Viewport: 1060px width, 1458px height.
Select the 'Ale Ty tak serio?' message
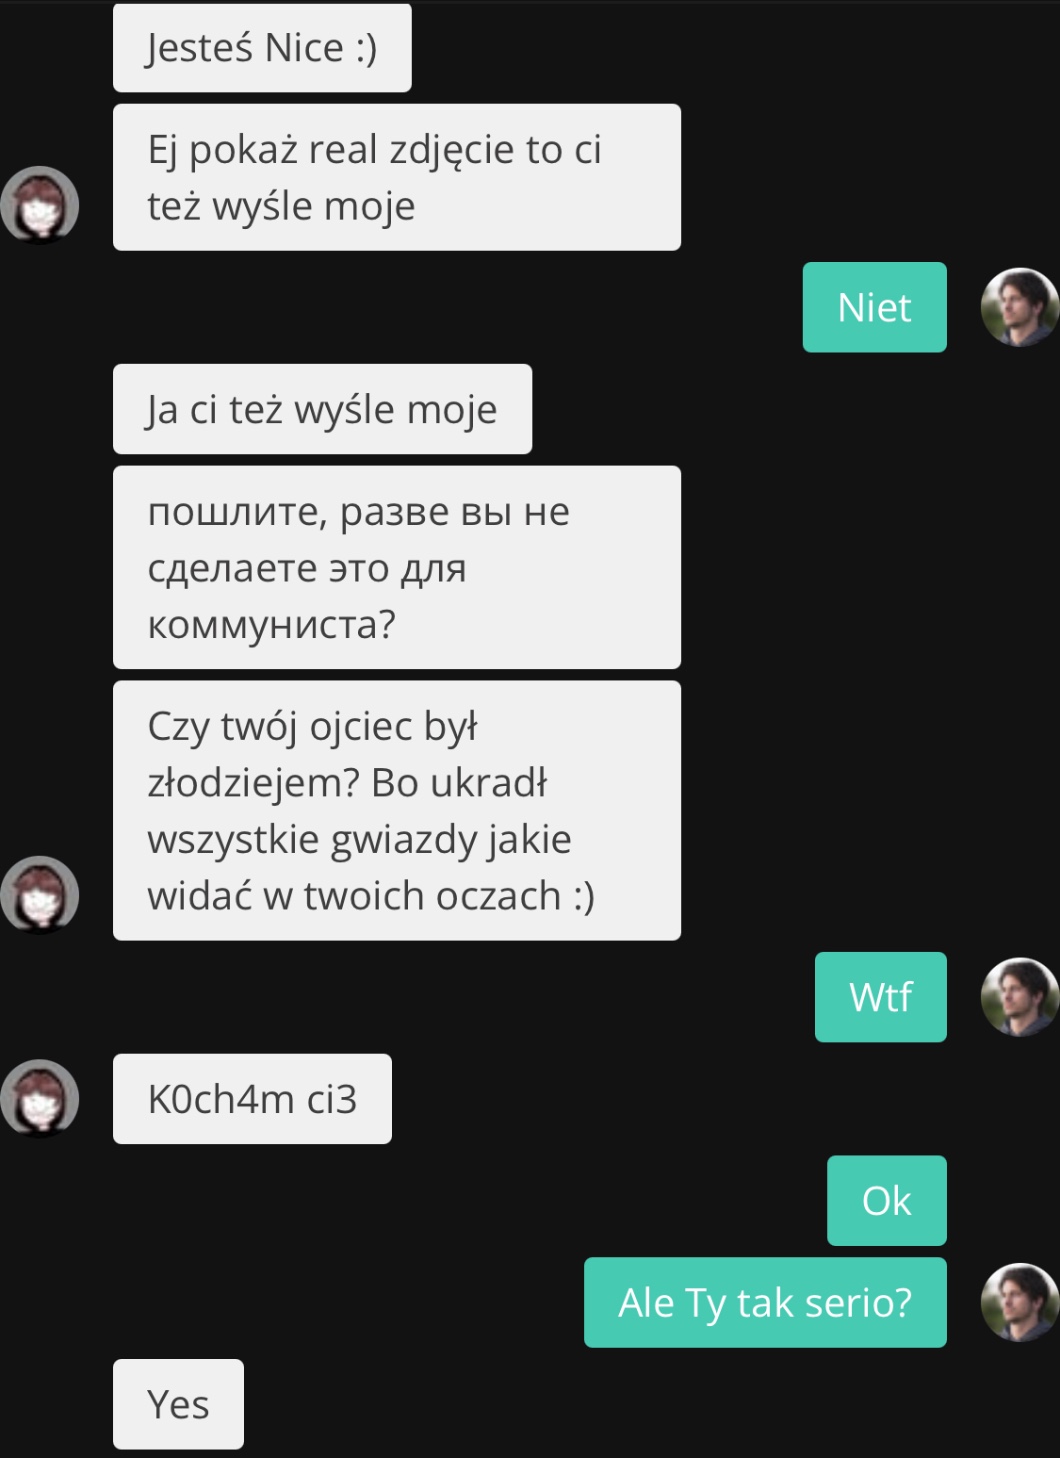coord(765,1302)
